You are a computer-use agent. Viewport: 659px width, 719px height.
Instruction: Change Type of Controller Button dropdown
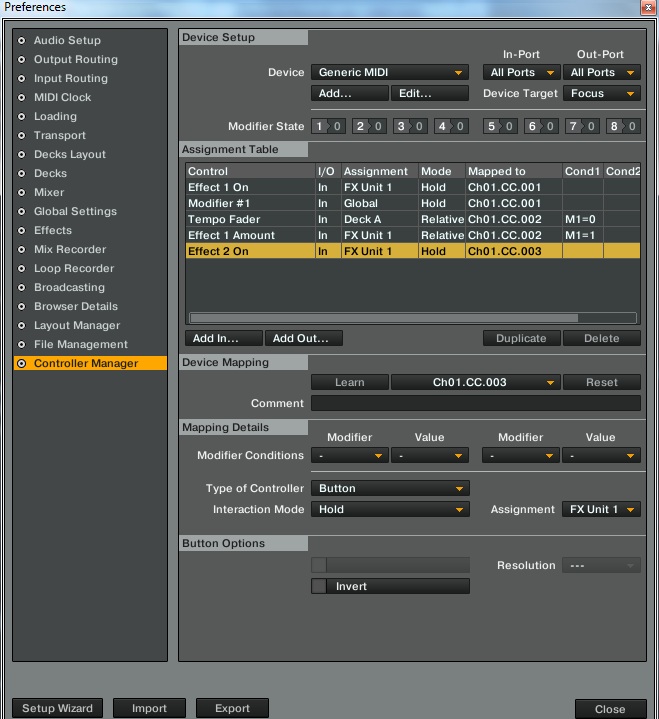click(390, 489)
